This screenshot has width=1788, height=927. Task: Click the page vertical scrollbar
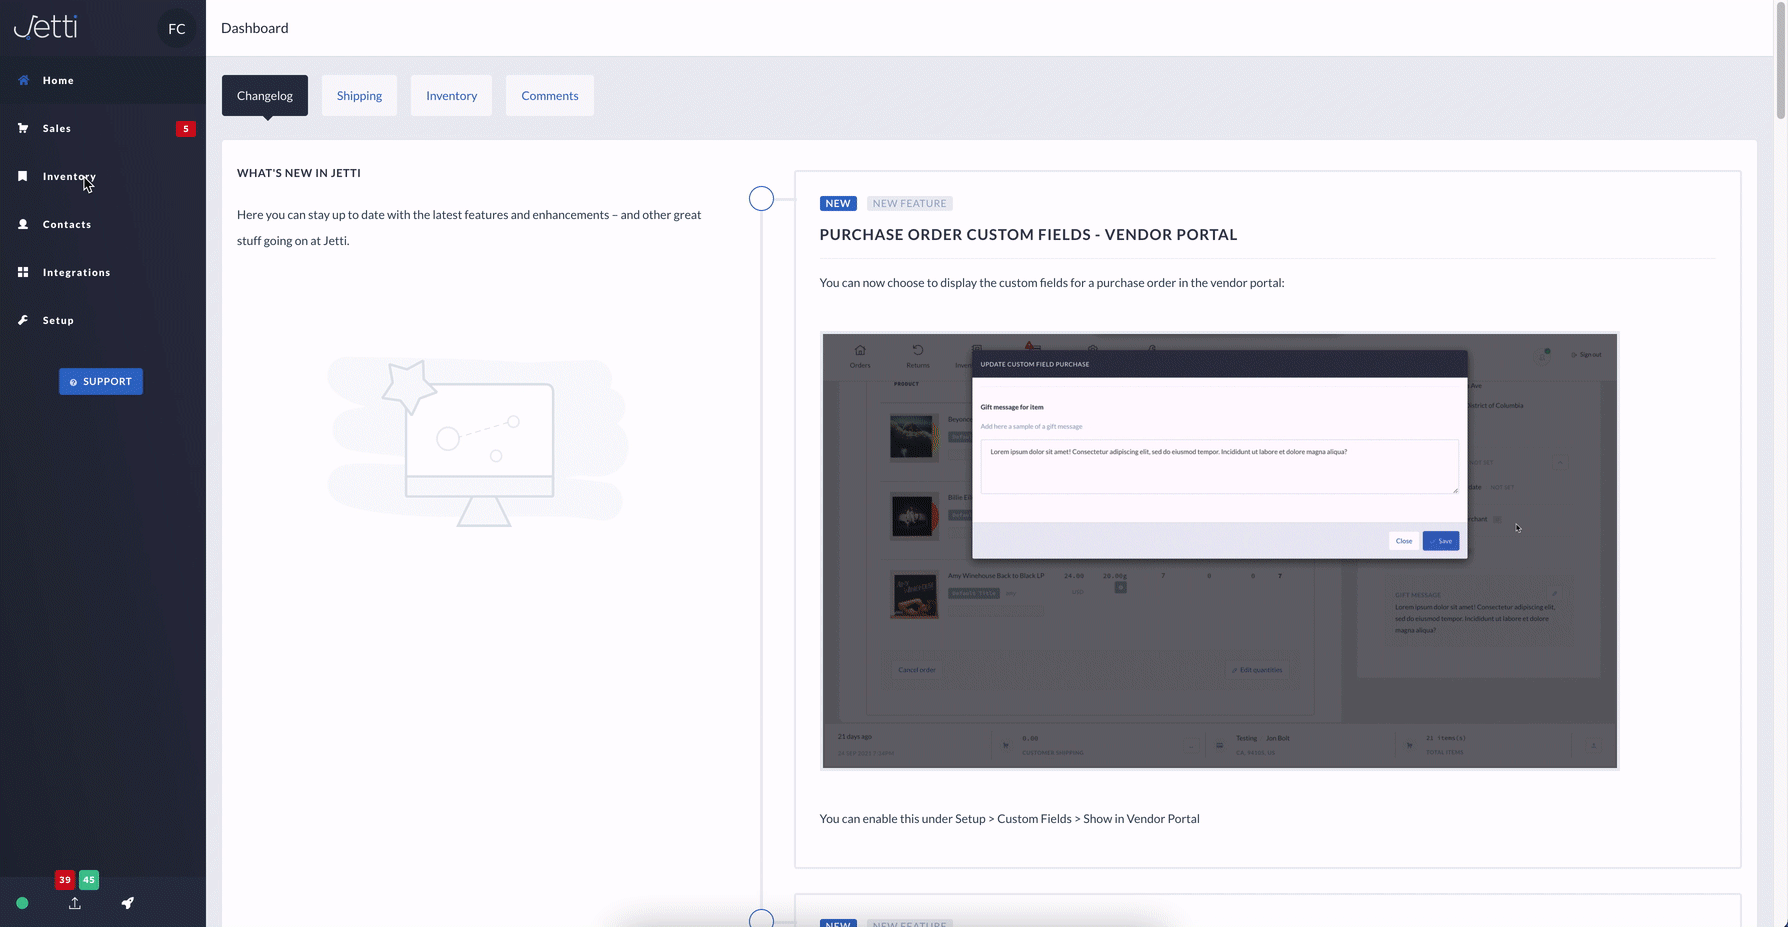pyautogui.click(x=1781, y=60)
